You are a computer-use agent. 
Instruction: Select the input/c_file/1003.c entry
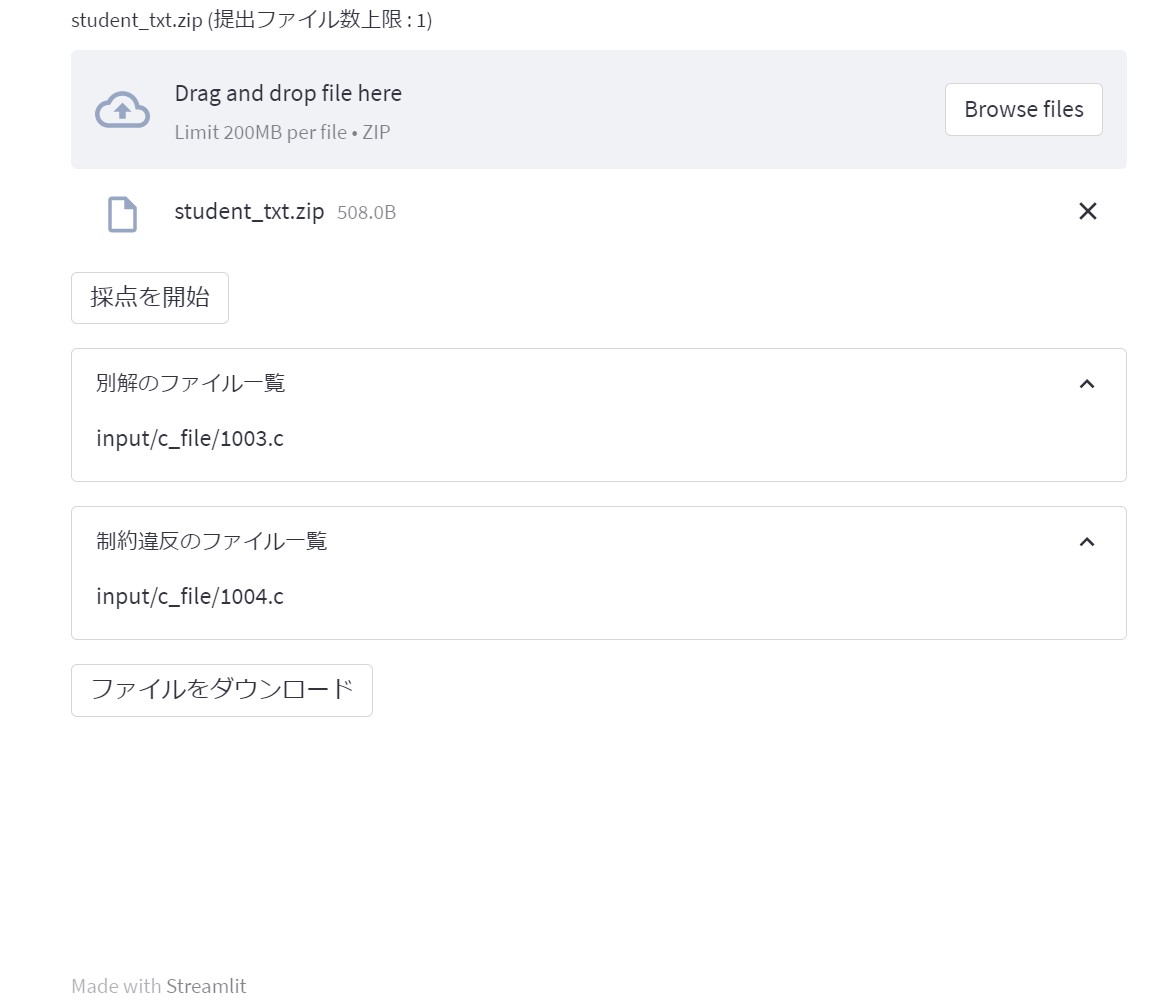190,438
